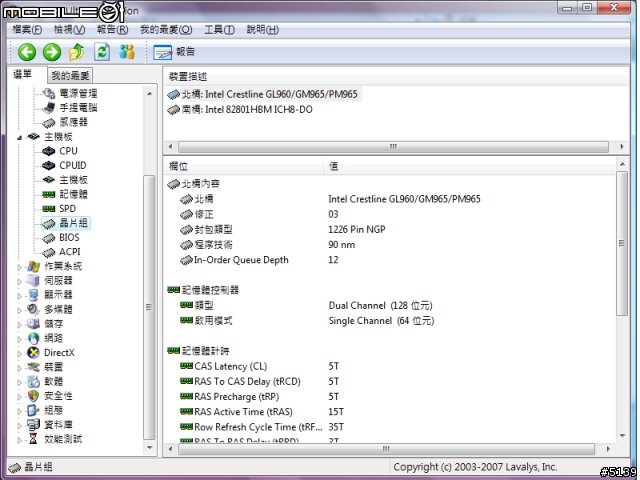
Task: Expand the 網路 node
Action: click(19, 339)
